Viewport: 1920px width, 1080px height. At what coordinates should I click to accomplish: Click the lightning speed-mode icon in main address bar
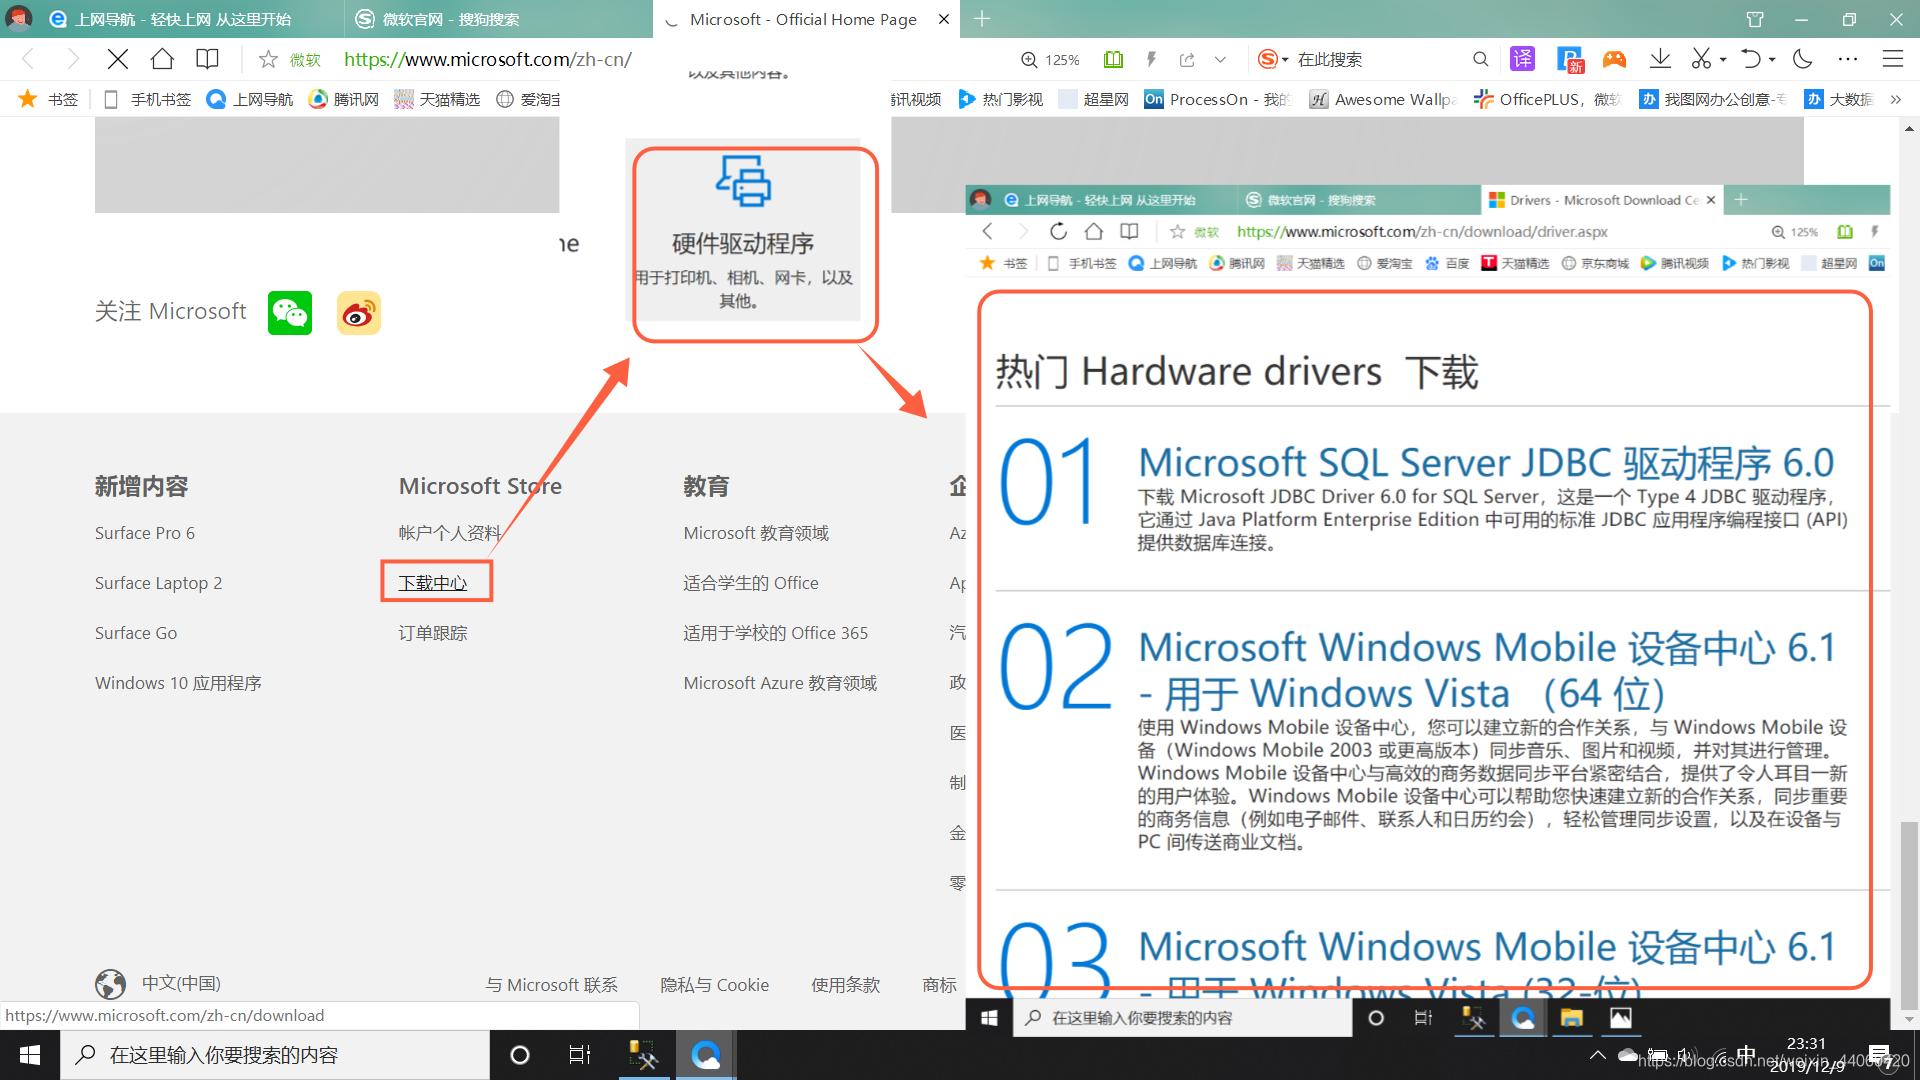pyautogui.click(x=1151, y=60)
